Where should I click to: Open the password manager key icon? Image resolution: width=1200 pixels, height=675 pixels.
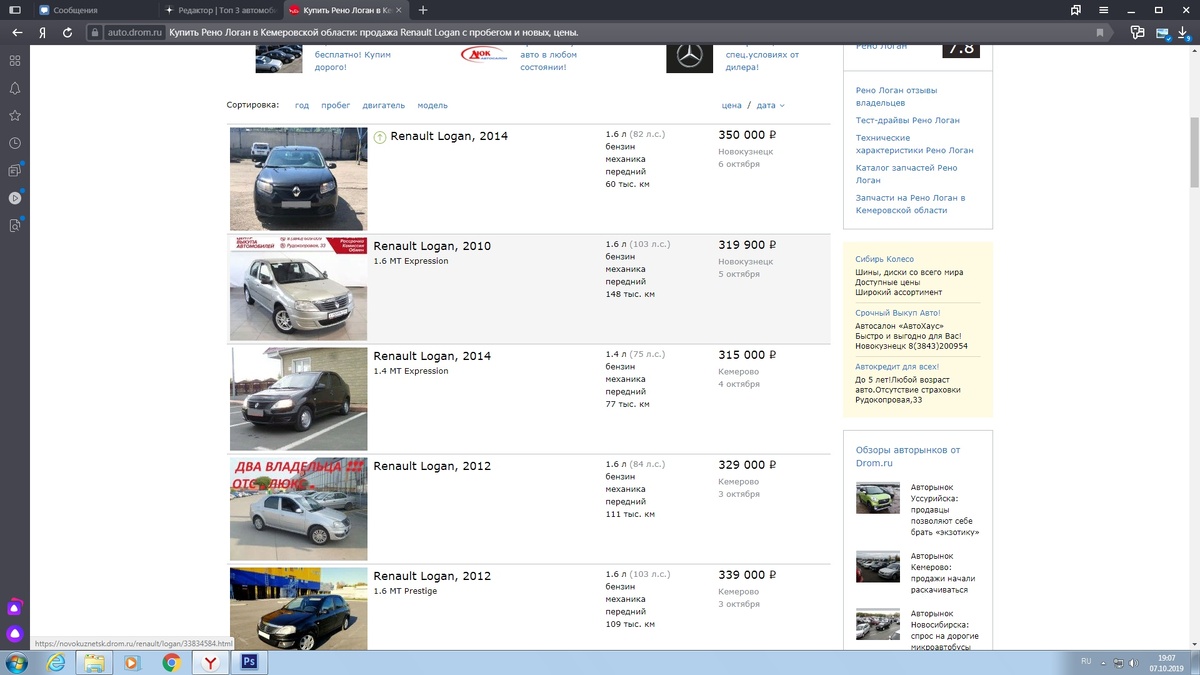(x=1137, y=32)
